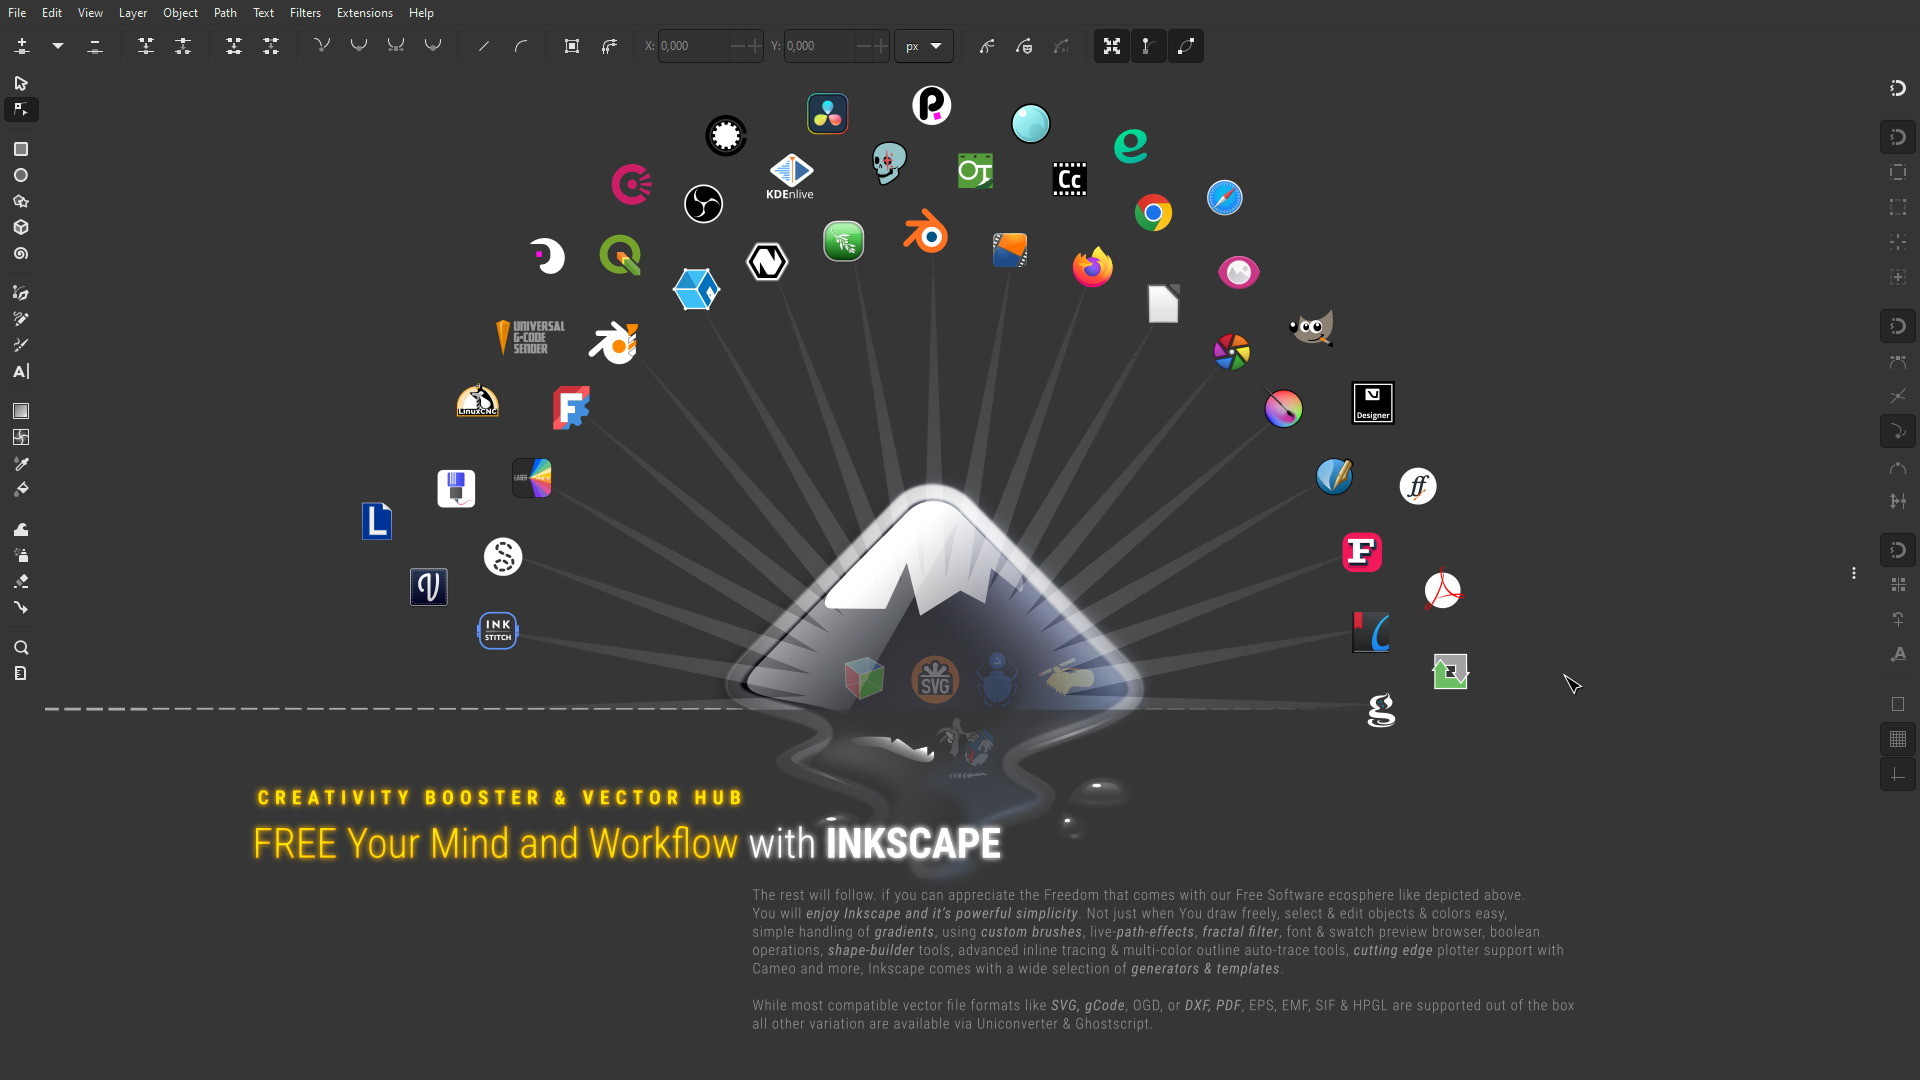Select the Connector tool
This screenshot has width=1920, height=1080.
[x=21, y=607]
